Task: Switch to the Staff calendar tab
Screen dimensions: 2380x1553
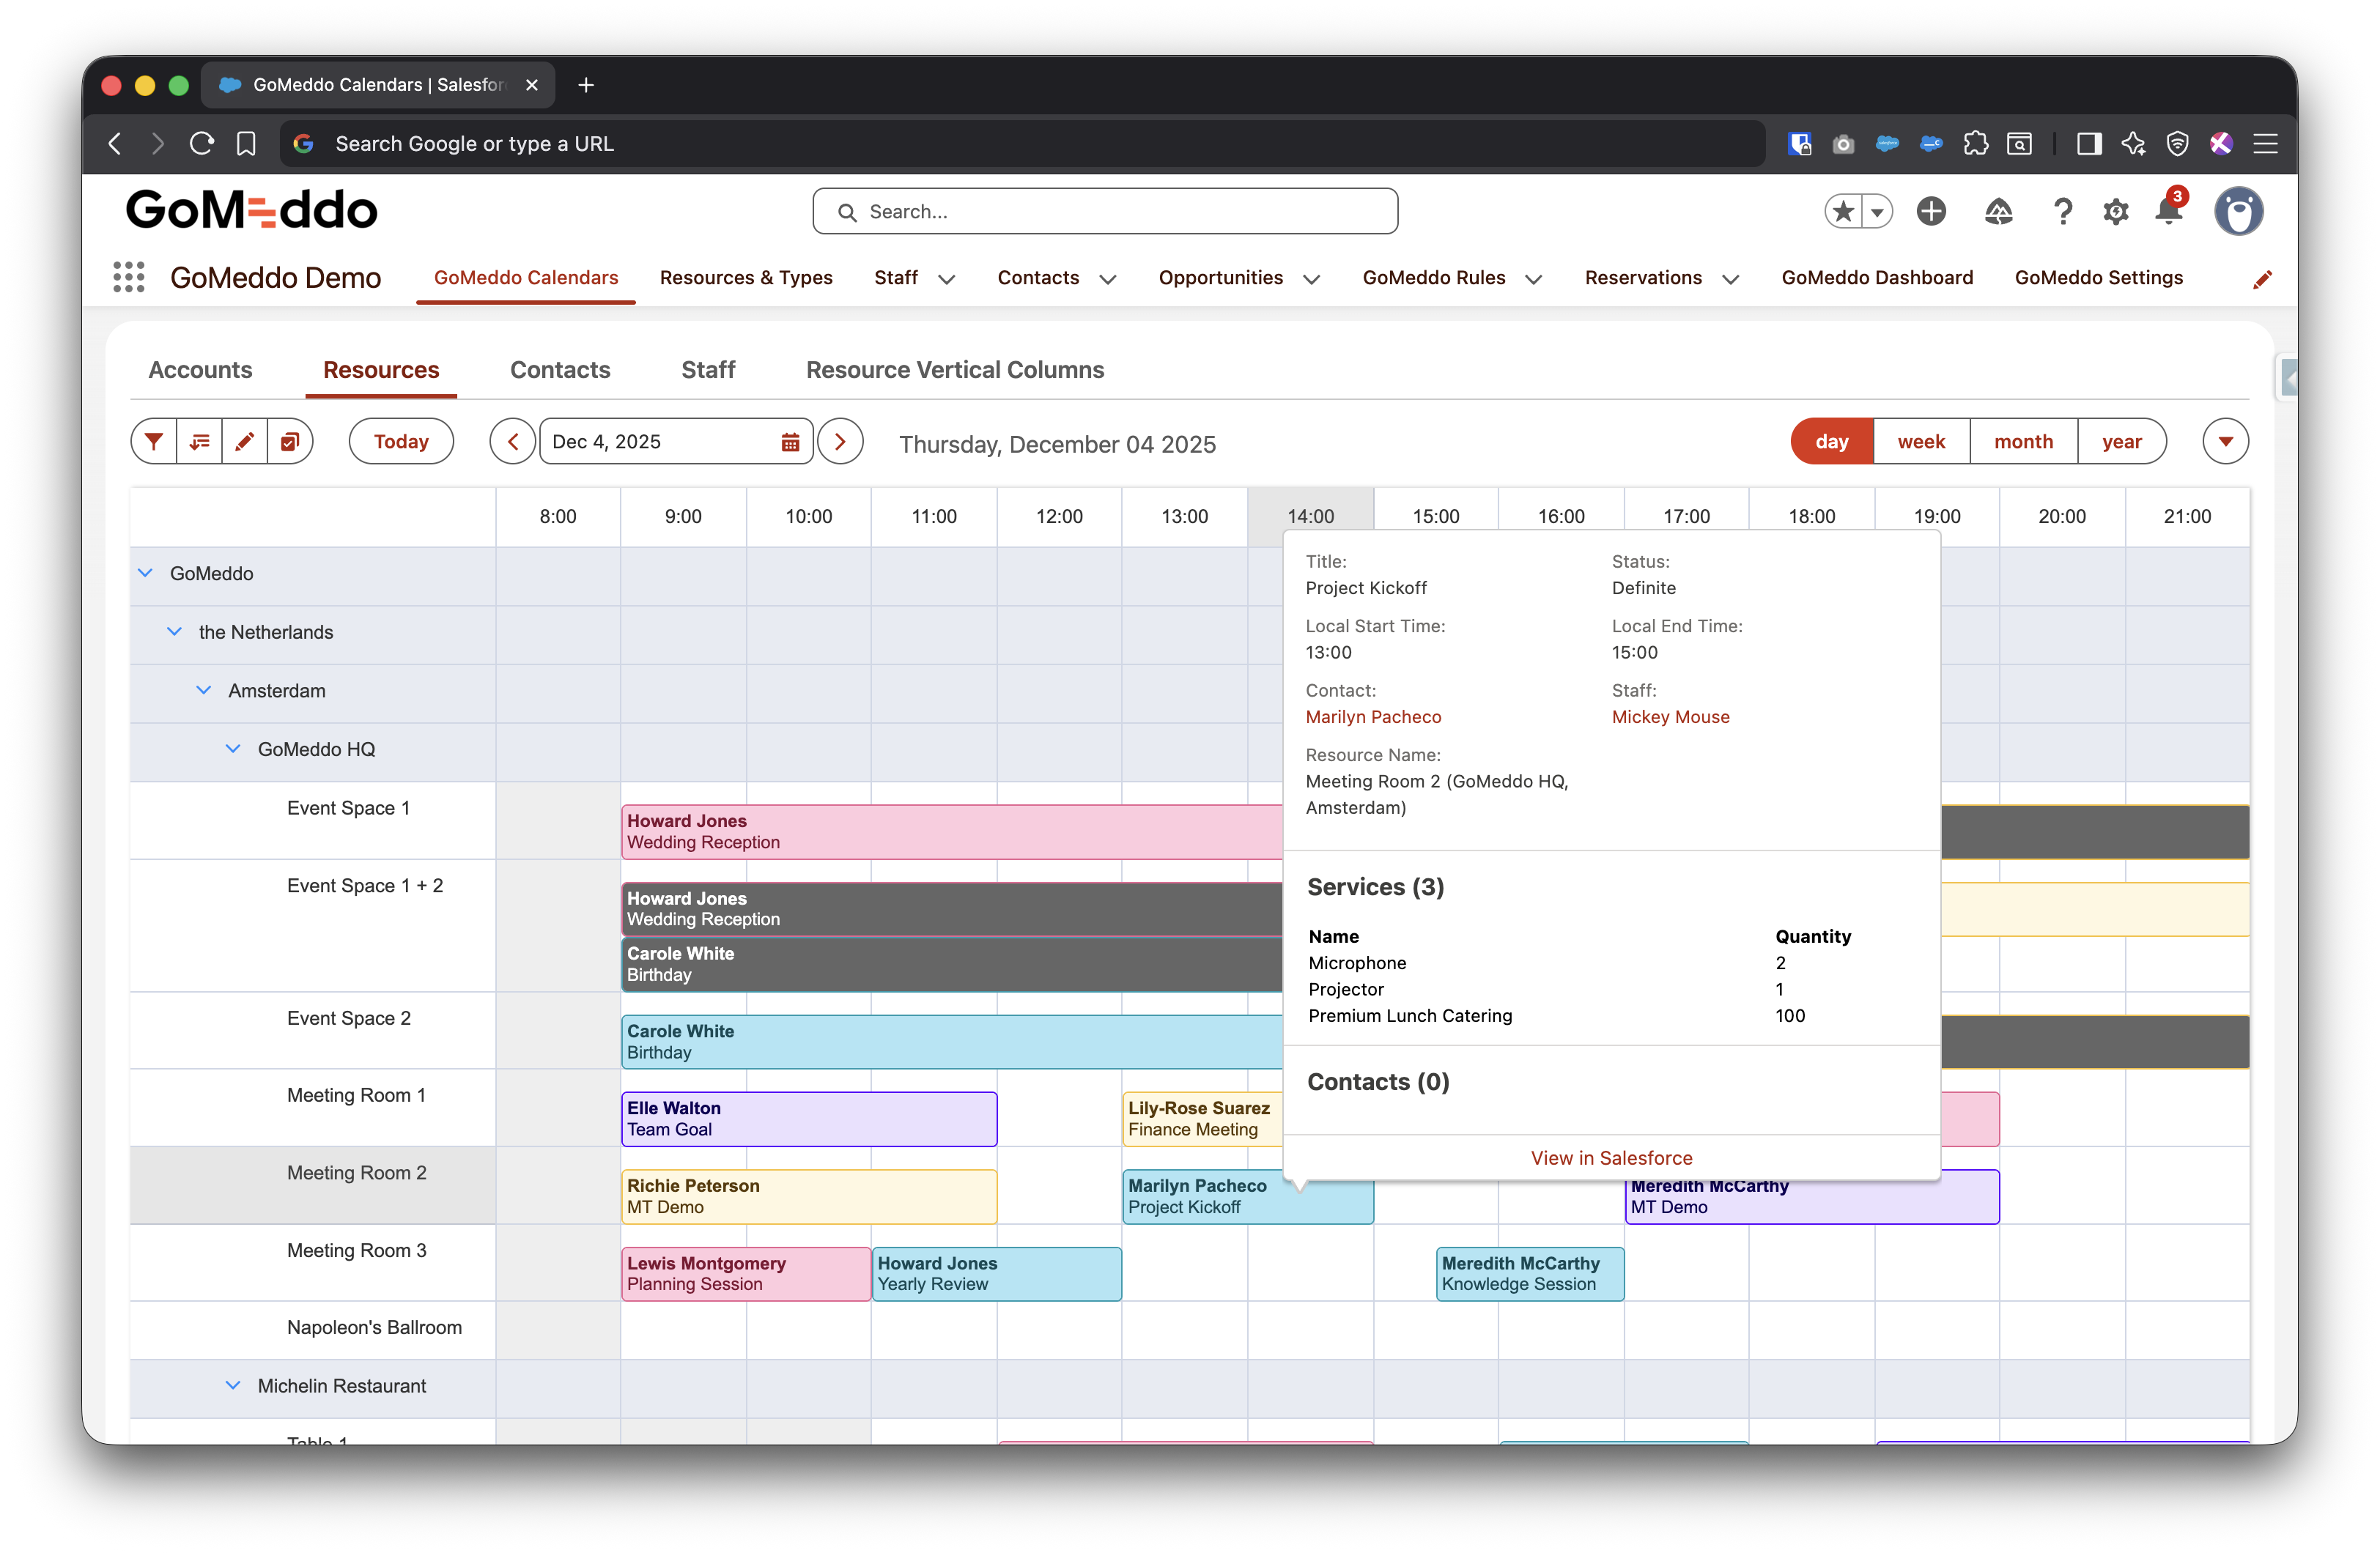Action: [x=707, y=369]
